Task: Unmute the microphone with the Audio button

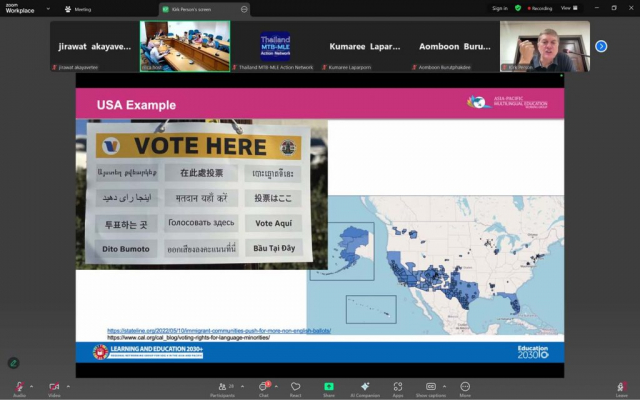Action: [19, 386]
